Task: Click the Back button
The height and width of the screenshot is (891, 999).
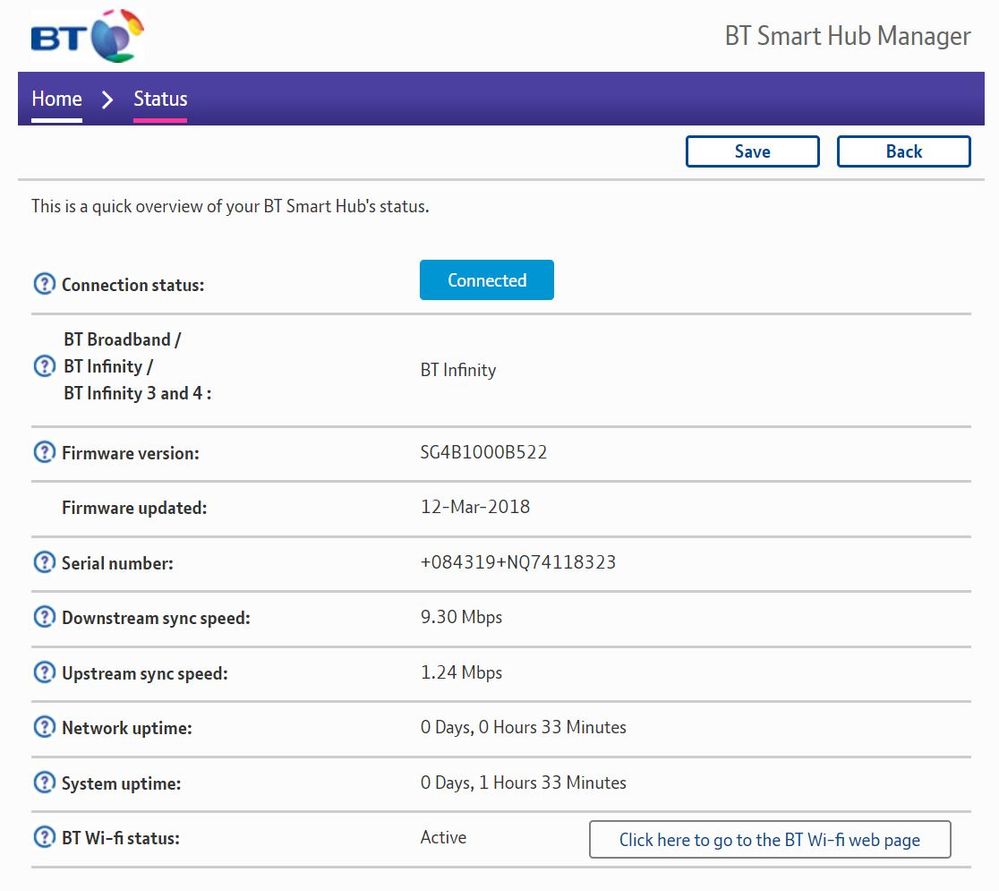Action: point(903,151)
